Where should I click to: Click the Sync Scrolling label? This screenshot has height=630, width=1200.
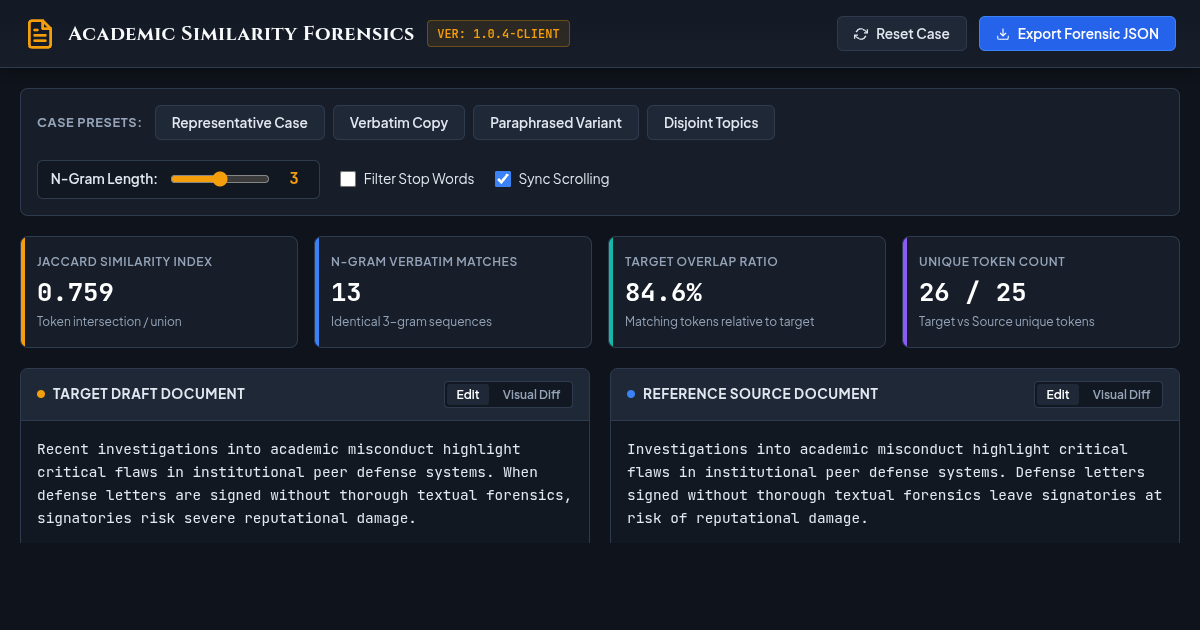(x=564, y=179)
